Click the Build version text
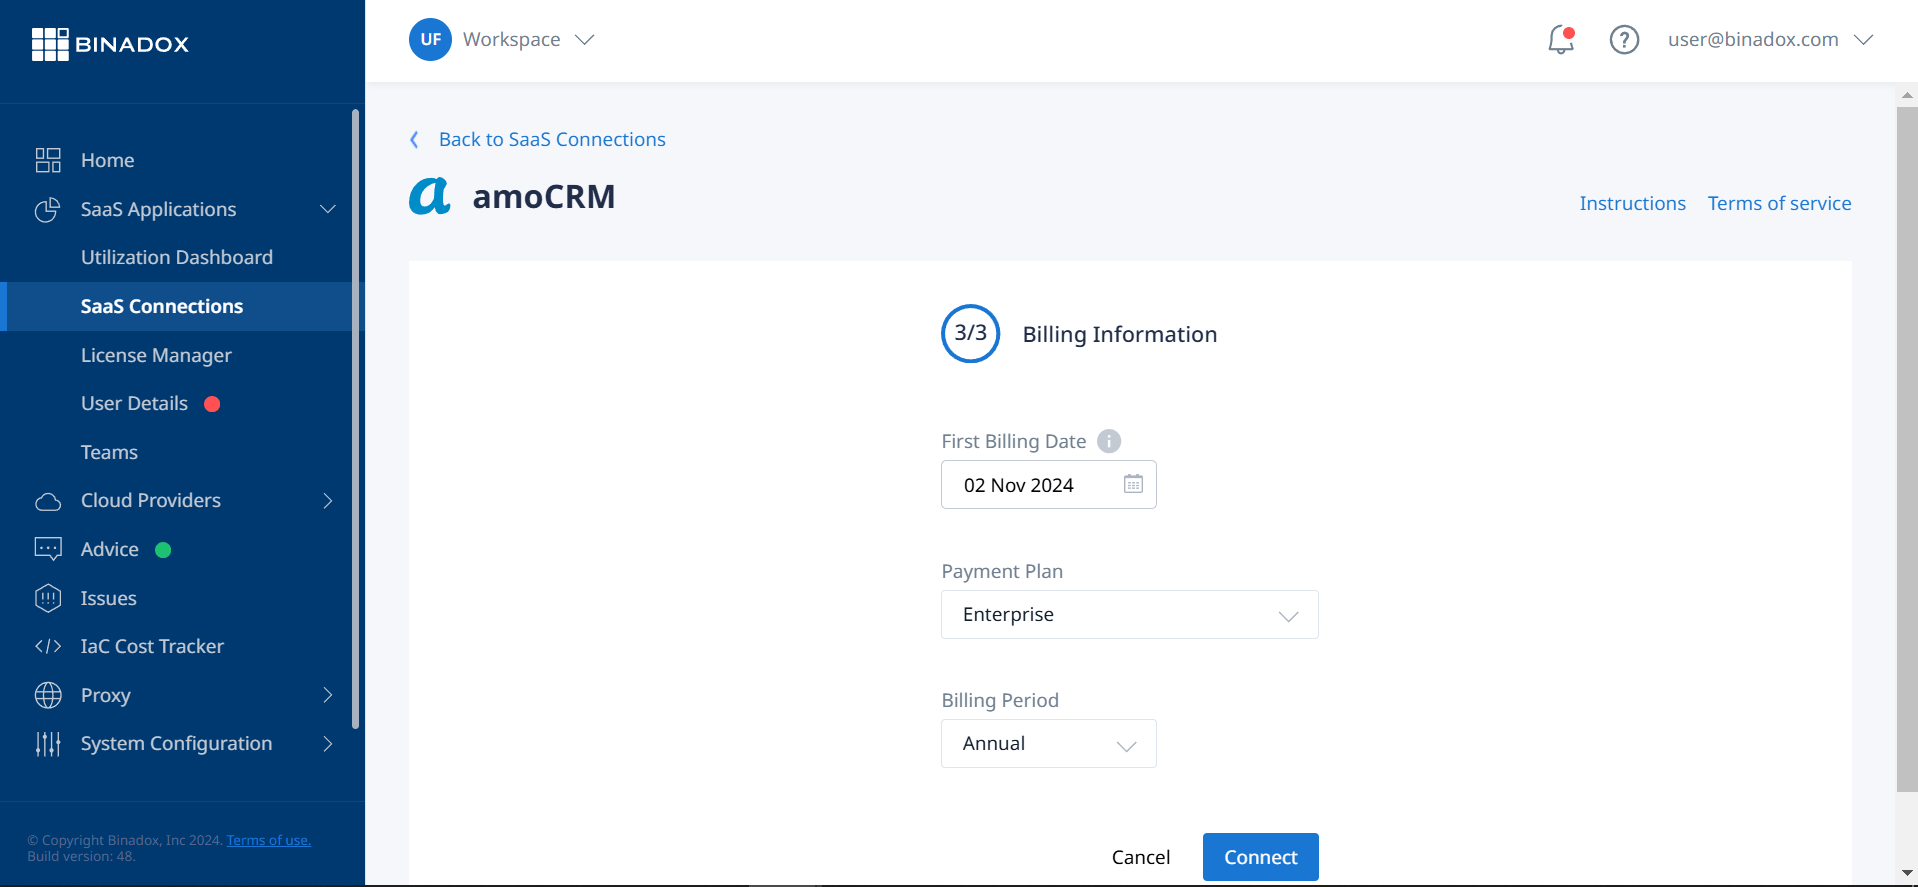 (x=81, y=857)
